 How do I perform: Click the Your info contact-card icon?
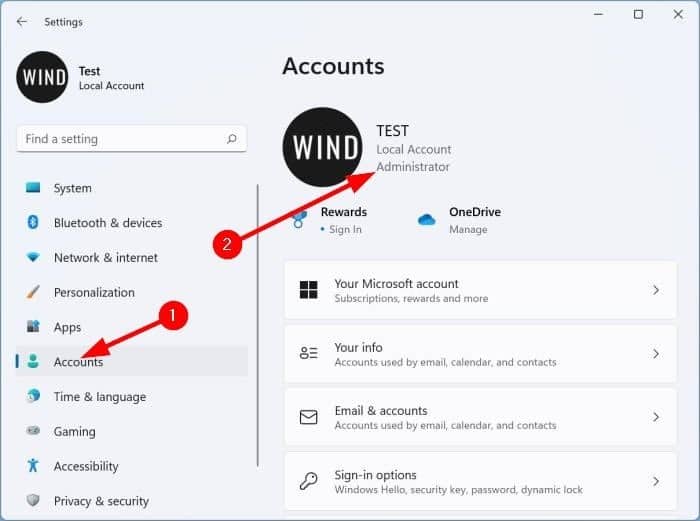(308, 353)
